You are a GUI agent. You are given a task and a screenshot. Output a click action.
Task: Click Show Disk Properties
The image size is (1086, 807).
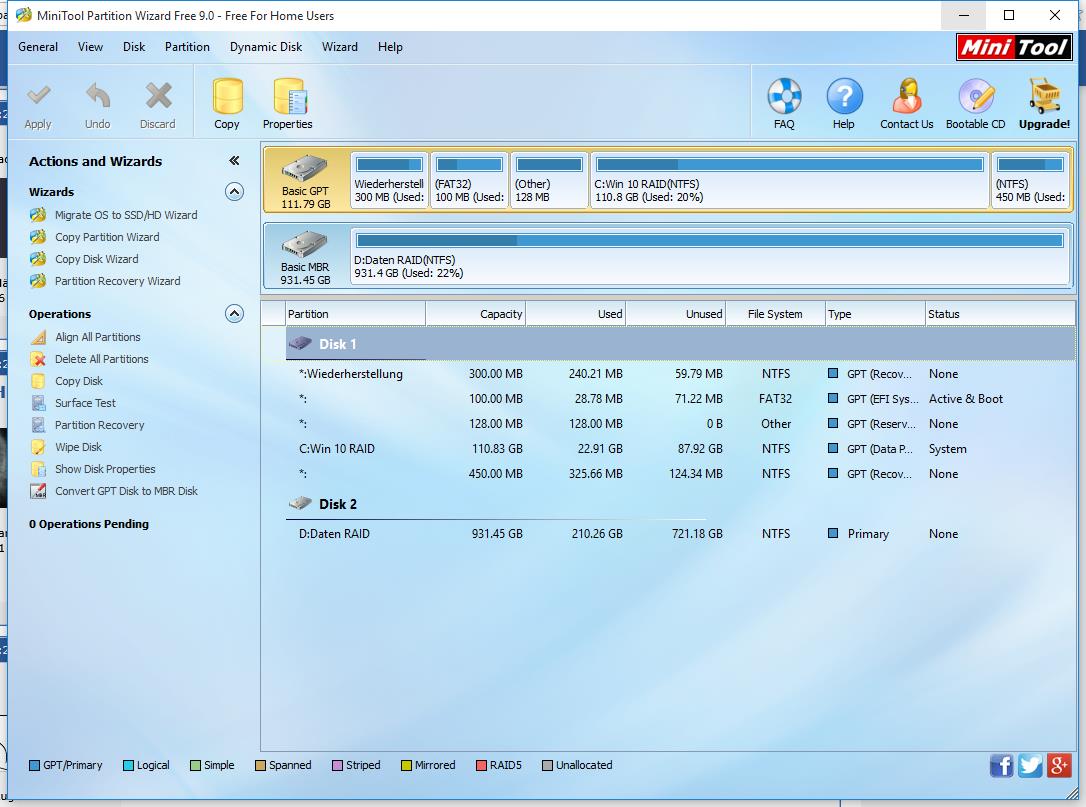click(x=105, y=469)
